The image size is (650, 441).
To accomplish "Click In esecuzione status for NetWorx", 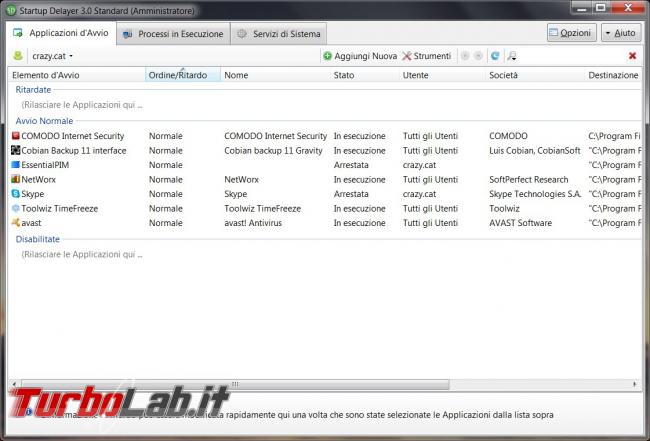I will click(x=359, y=179).
